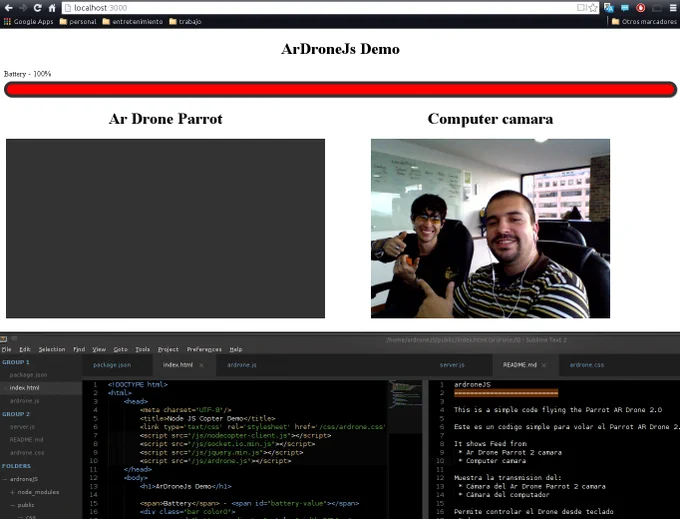Open the browser home page icon
The width and height of the screenshot is (680, 519).
tap(52, 8)
